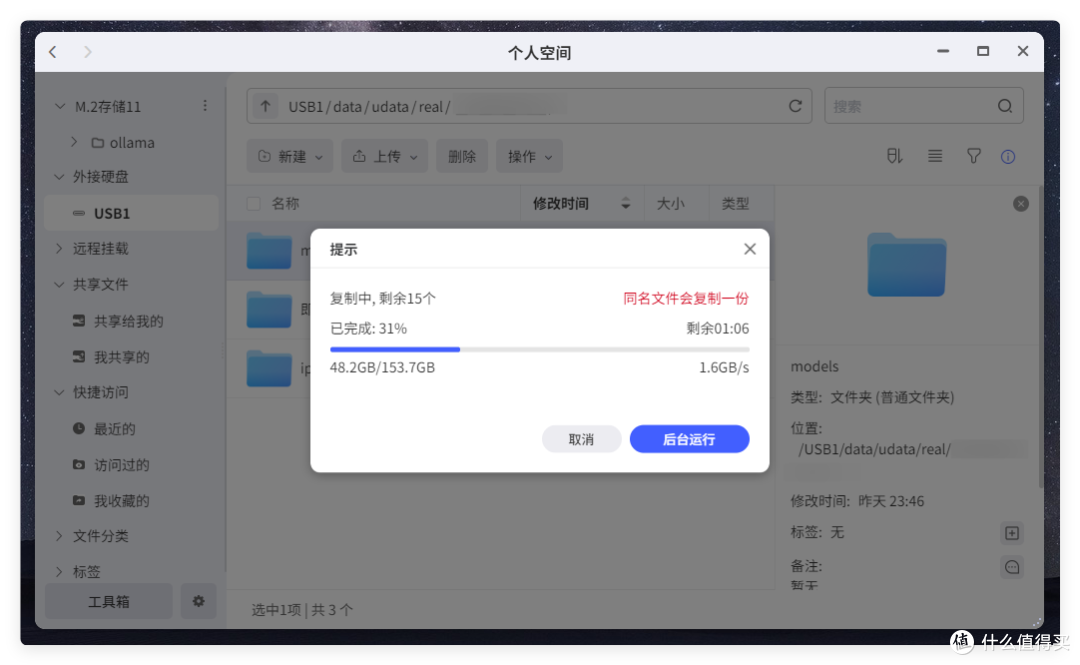Open the filter funnel icon
Image resolution: width=1080 pixels, height=665 pixels.
point(973,156)
